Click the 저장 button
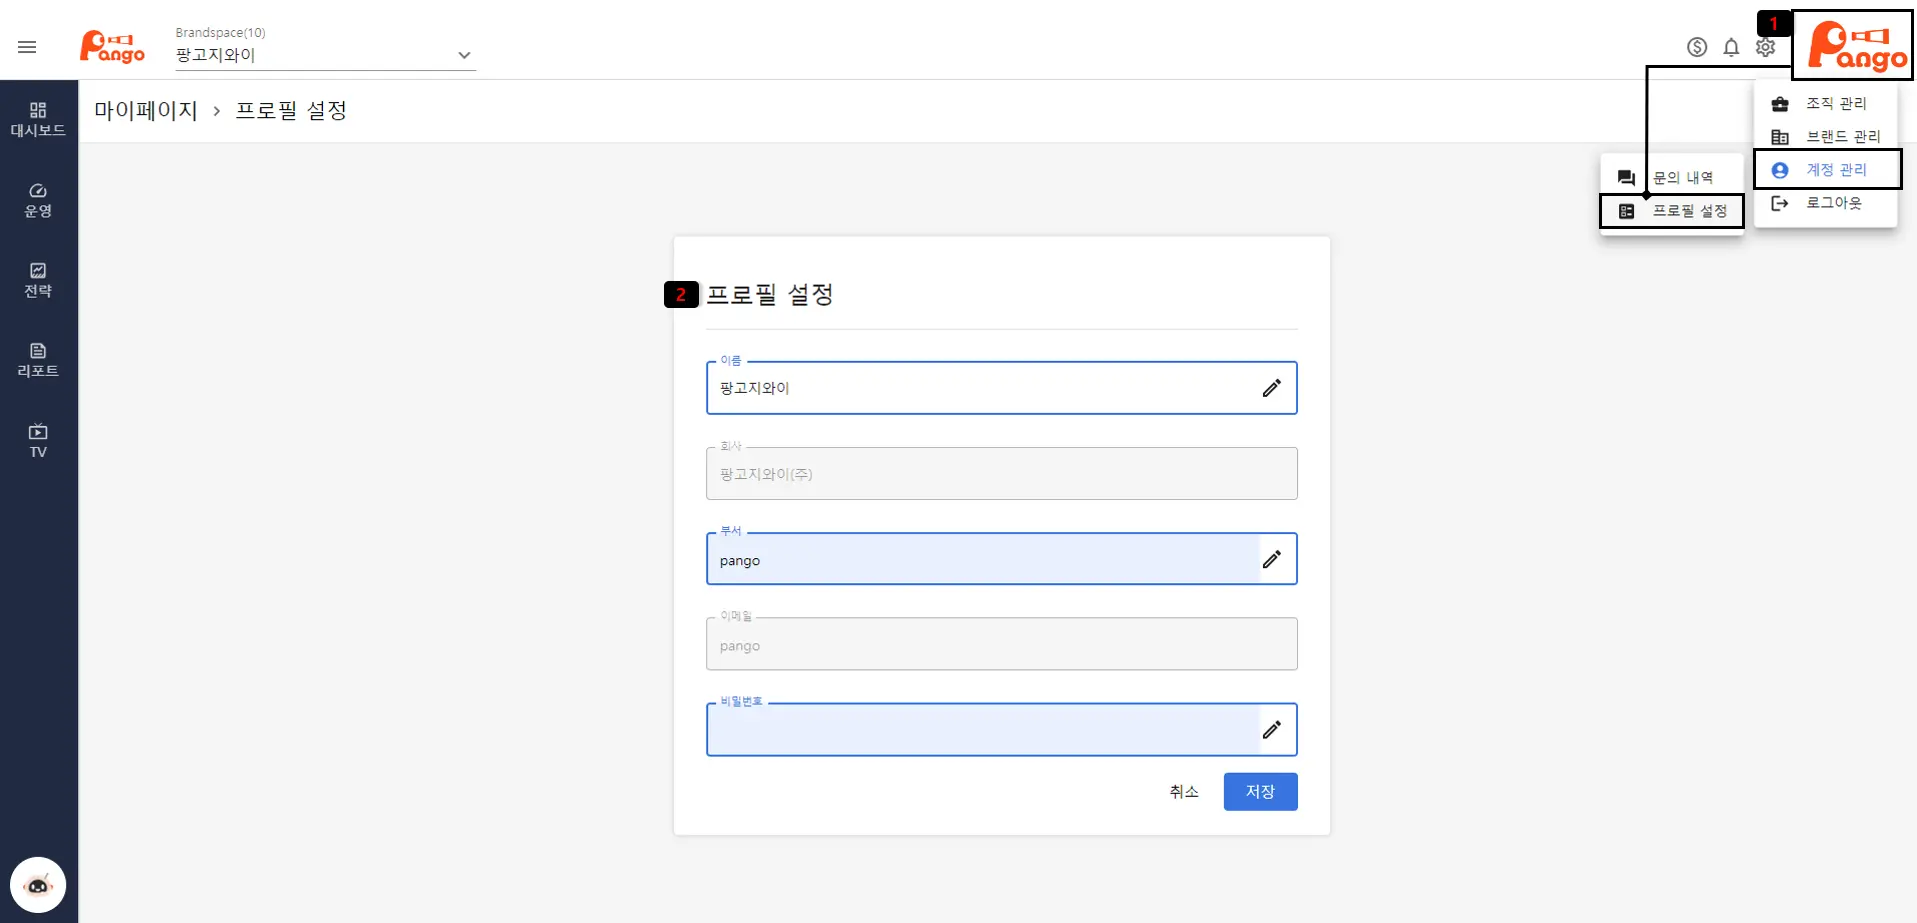 1260,792
